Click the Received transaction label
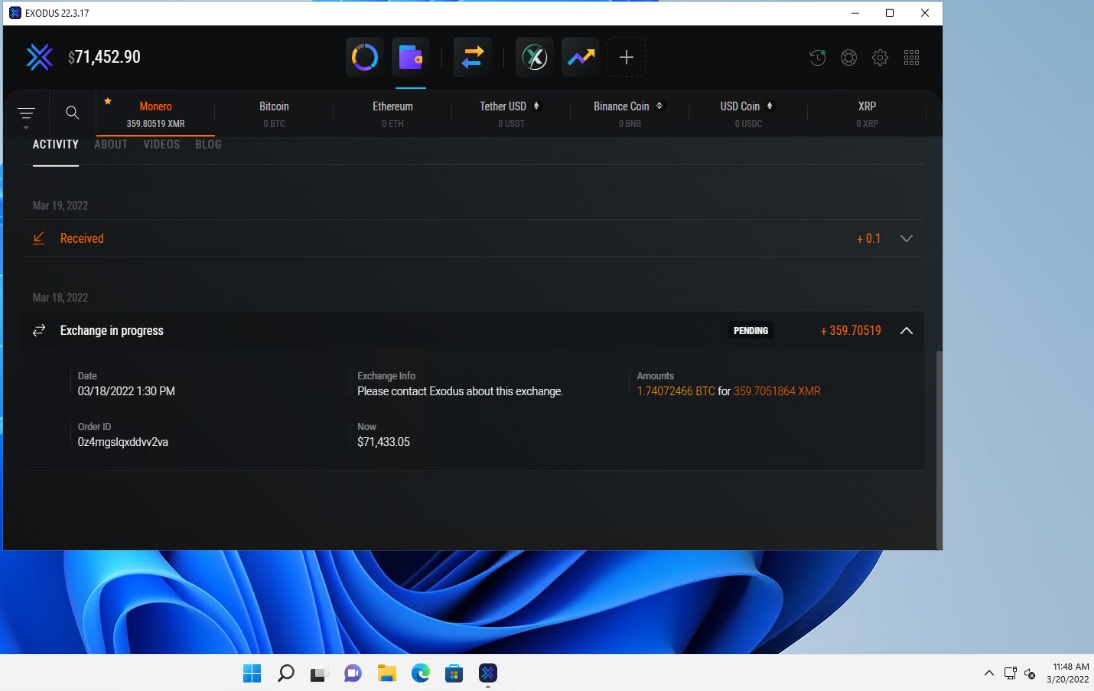Screen dimensions: 1094x691 coord(82,239)
